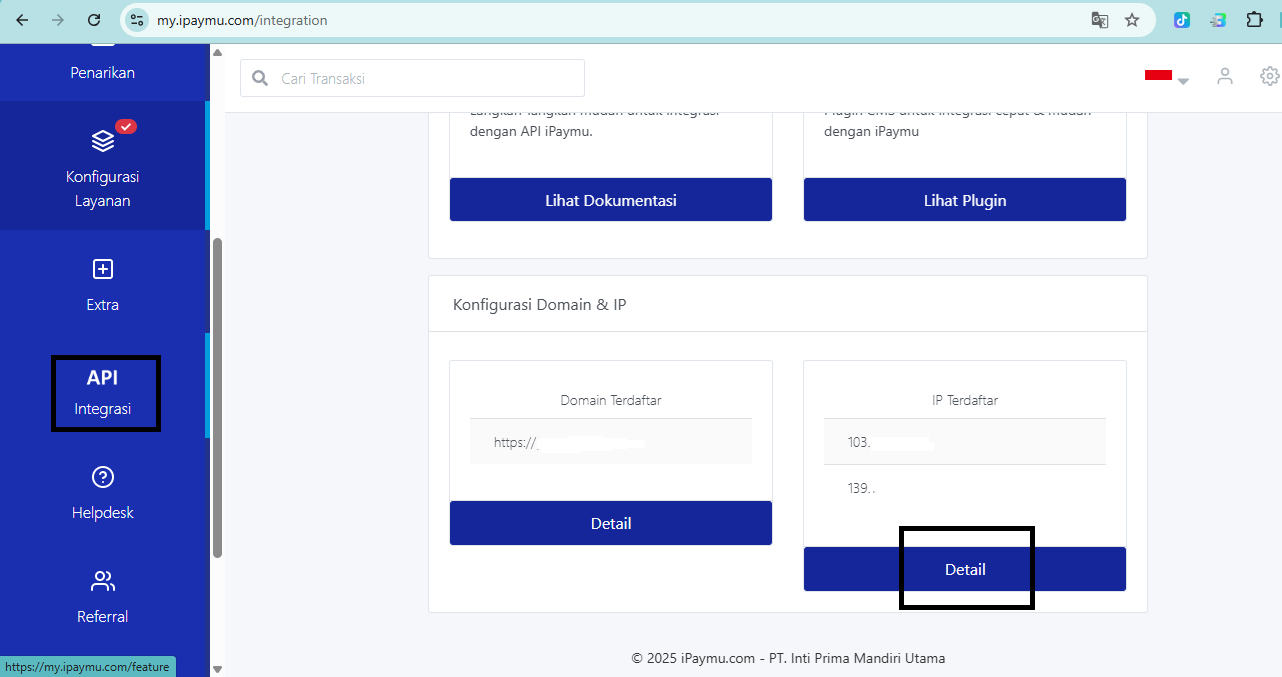Screen dimensions: 1282x677
Task: Select the registered IP starting 103.
Action: point(965,442)
